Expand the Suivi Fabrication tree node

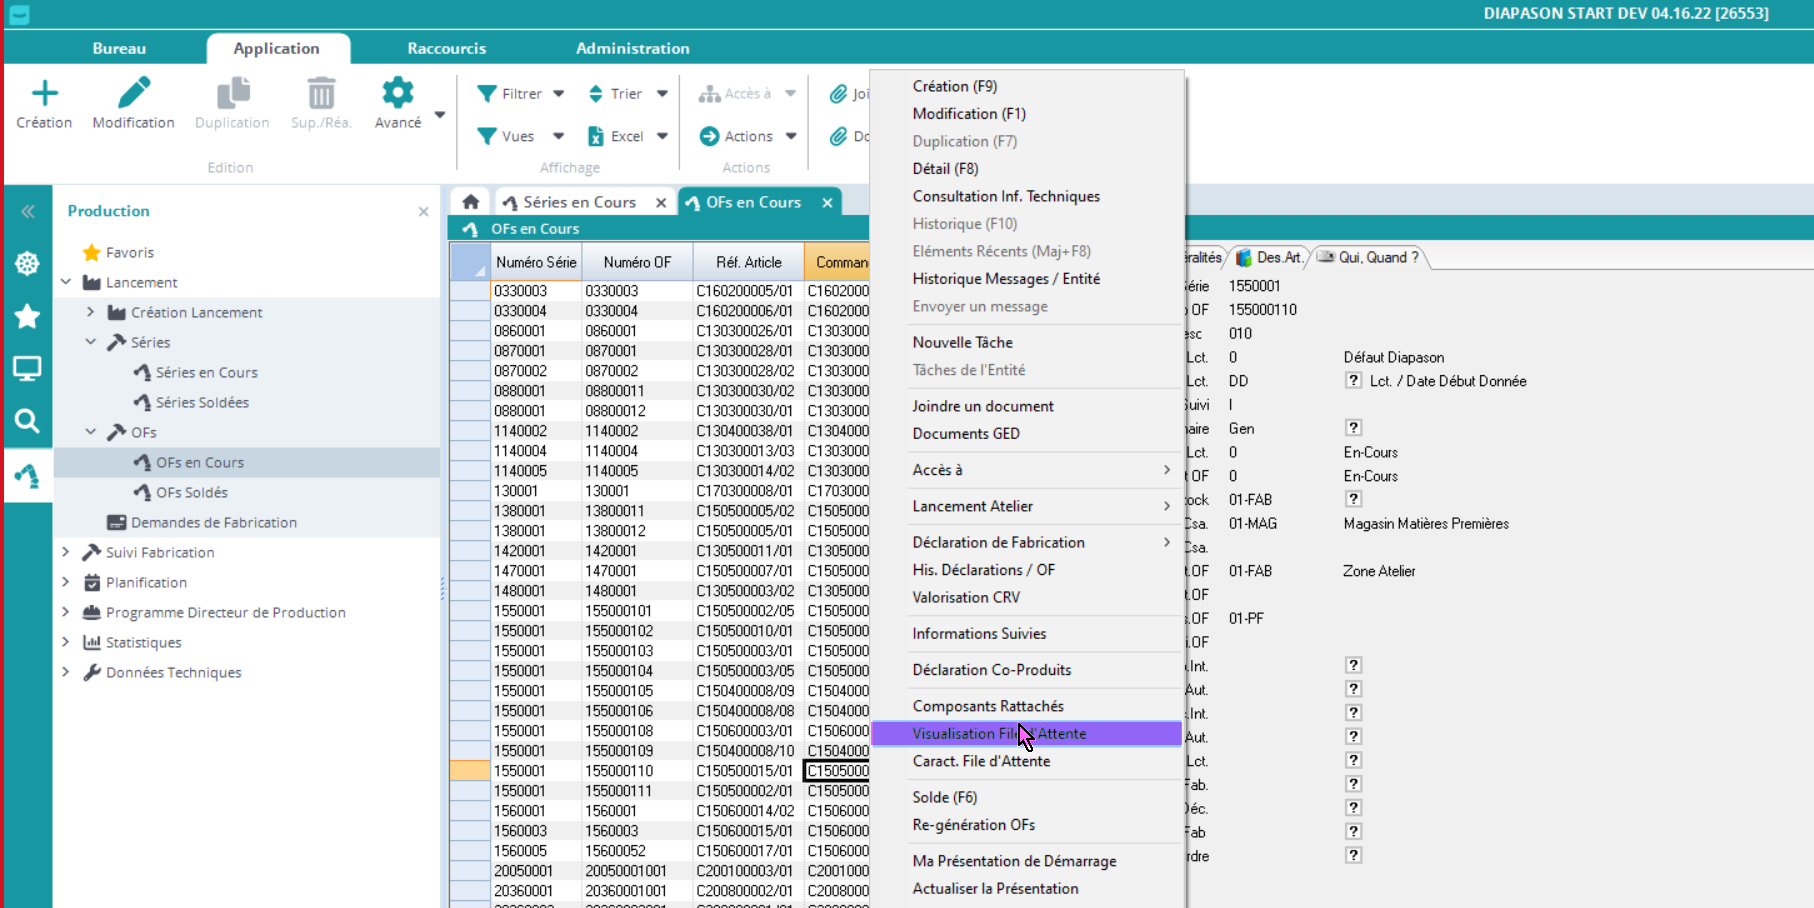pos(66,552)
